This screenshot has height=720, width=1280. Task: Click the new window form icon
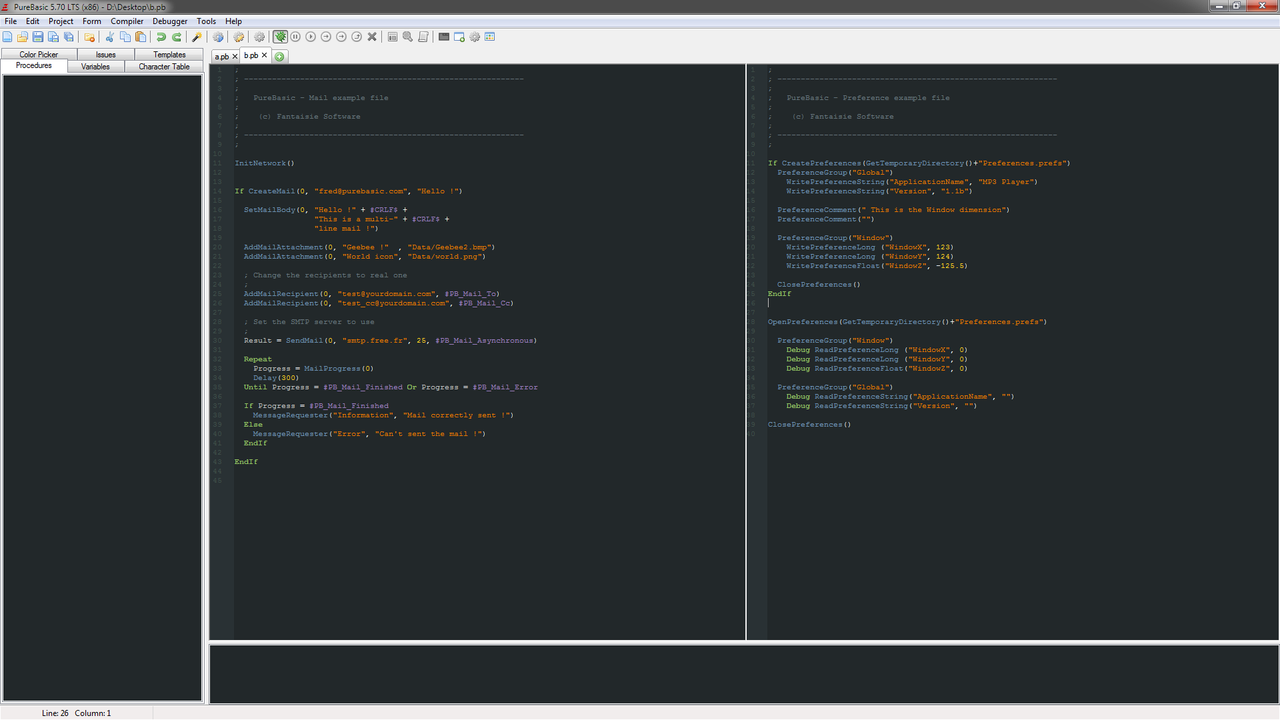[459, 37]
